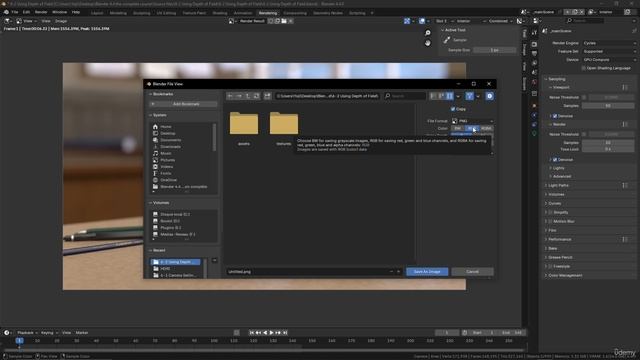Open Pictures in System list
The width and height of the screenshot is (640, 360).
click(167, 160)
